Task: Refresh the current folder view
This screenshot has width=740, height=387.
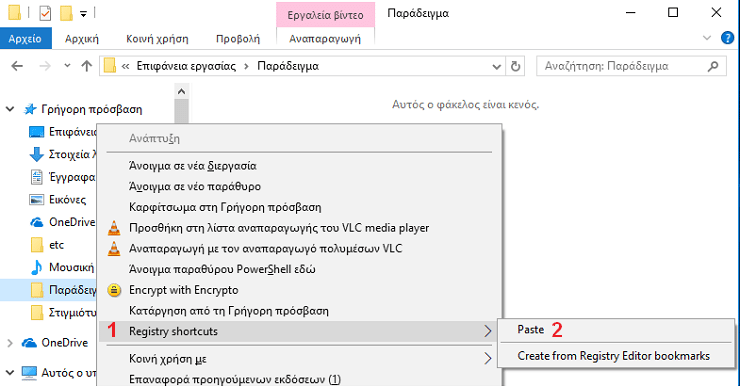Action: (515, 67)
